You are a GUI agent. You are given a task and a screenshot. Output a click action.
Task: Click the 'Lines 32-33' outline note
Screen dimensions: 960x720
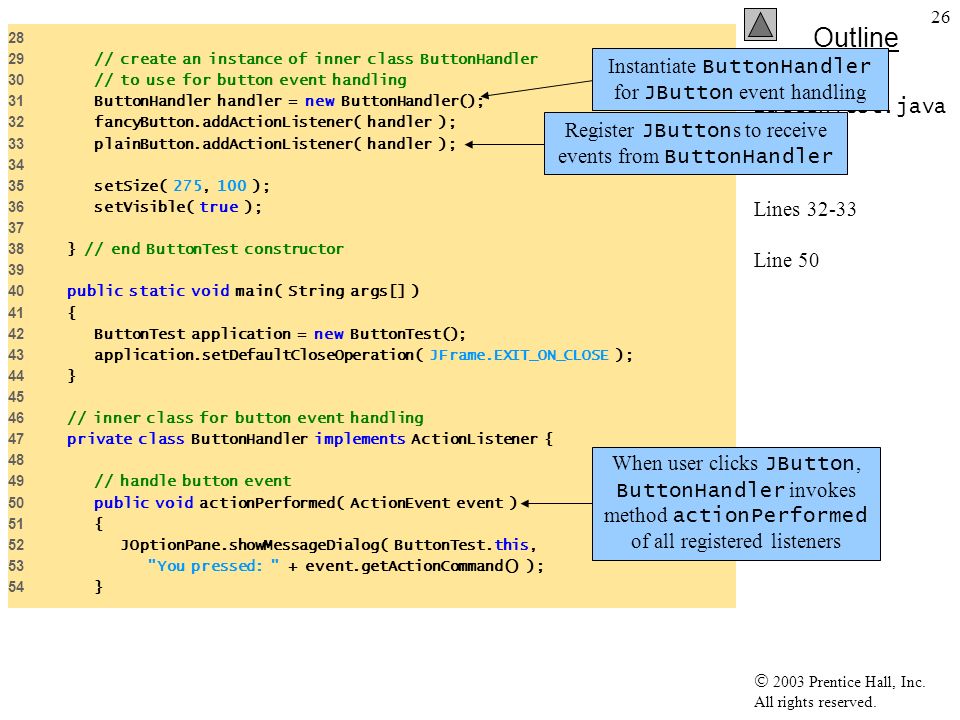804,209
